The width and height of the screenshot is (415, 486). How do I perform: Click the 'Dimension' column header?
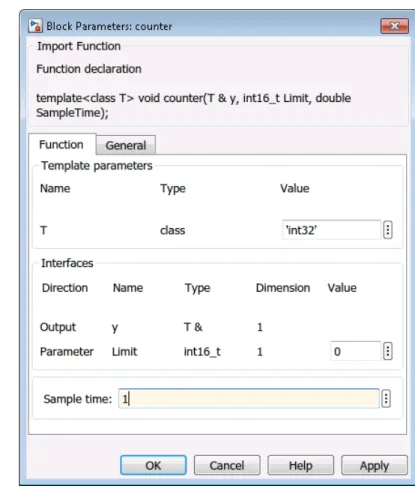283,288
